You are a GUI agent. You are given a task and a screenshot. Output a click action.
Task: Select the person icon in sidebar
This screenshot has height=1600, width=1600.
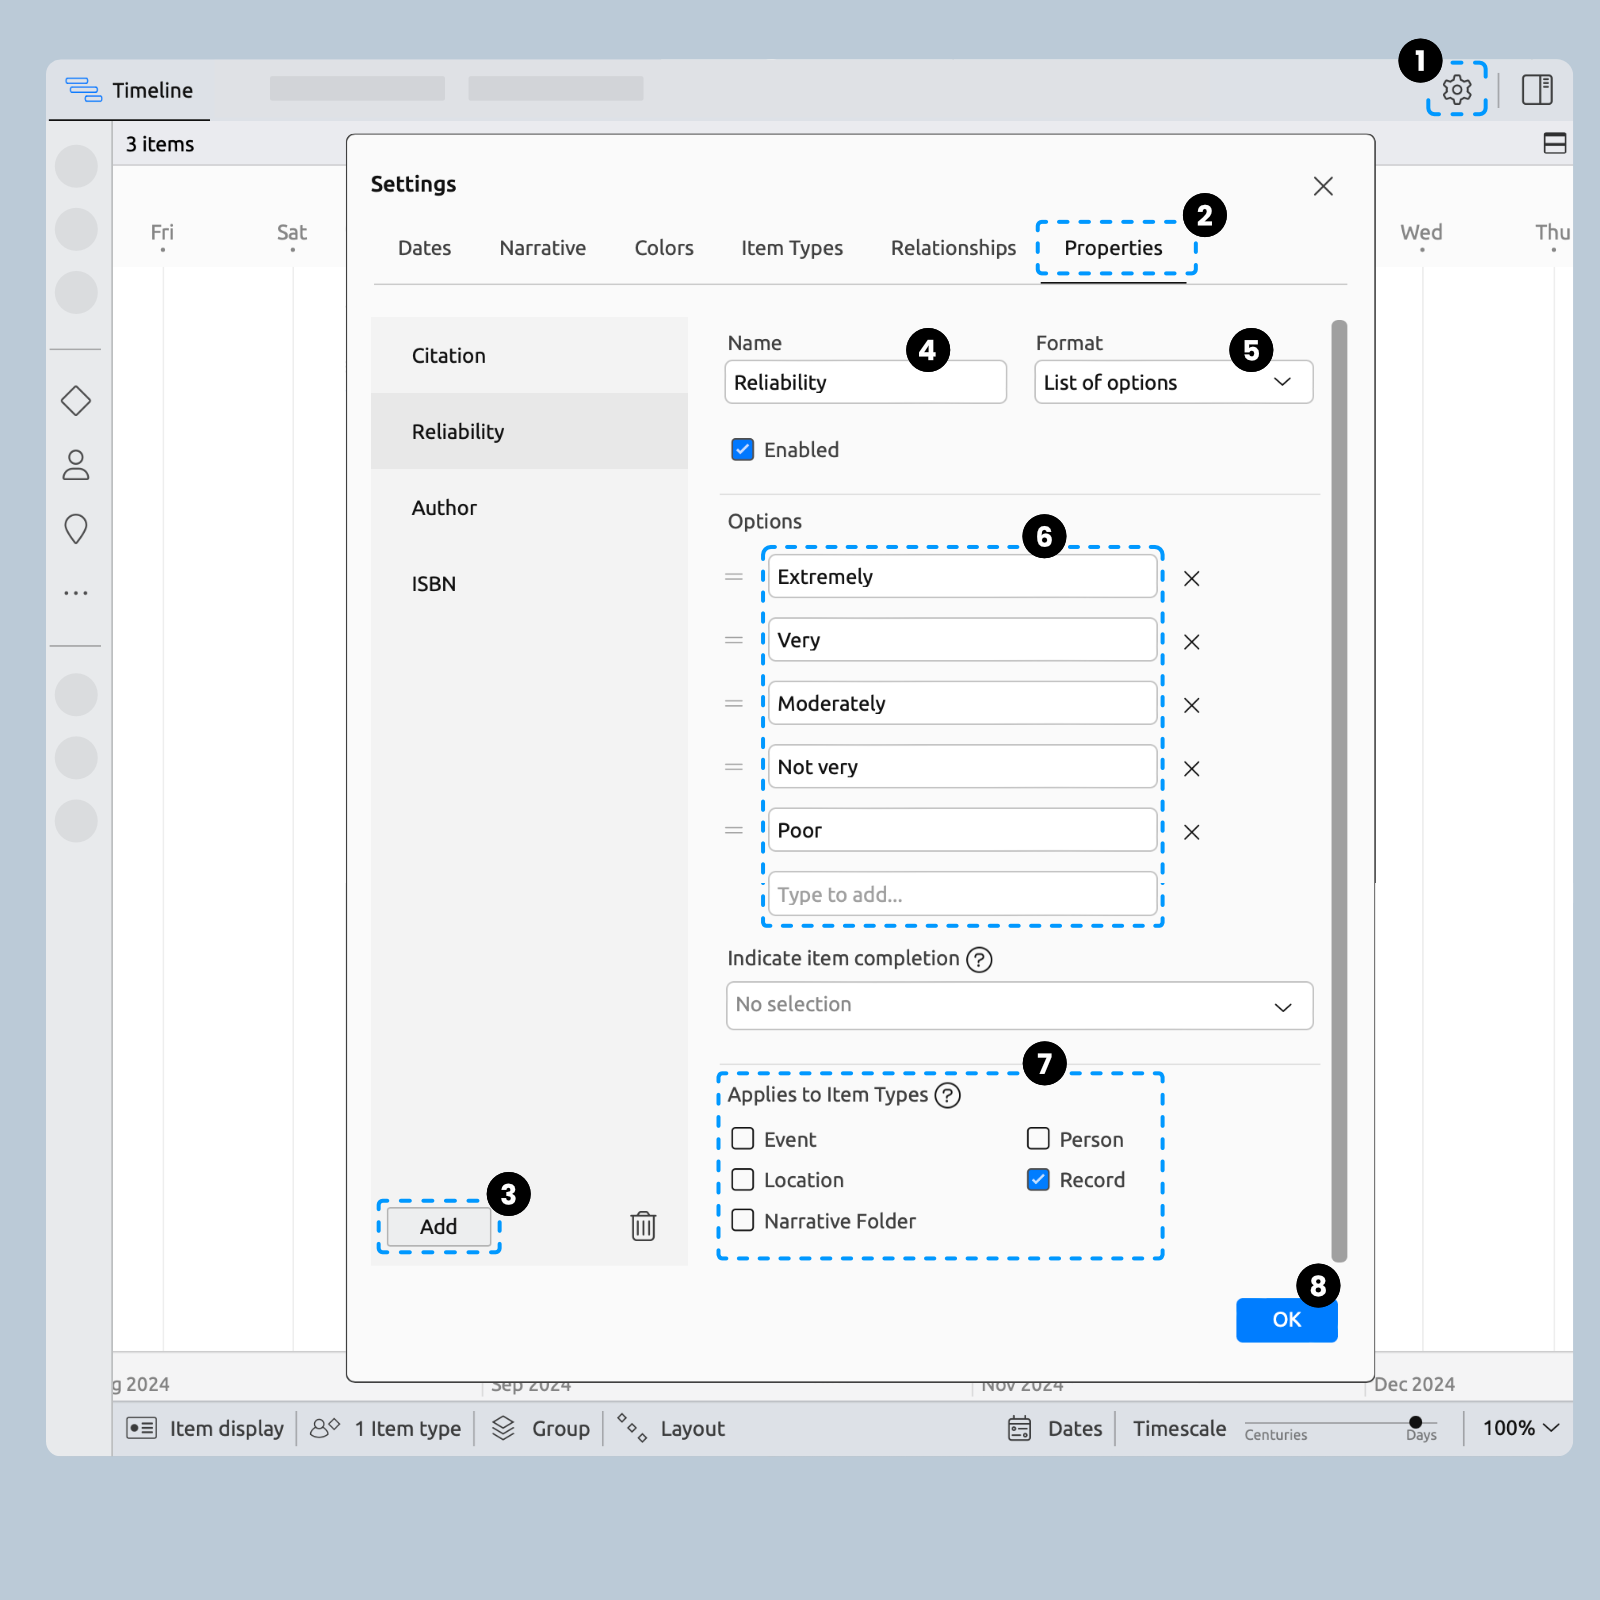pos(76,465)
